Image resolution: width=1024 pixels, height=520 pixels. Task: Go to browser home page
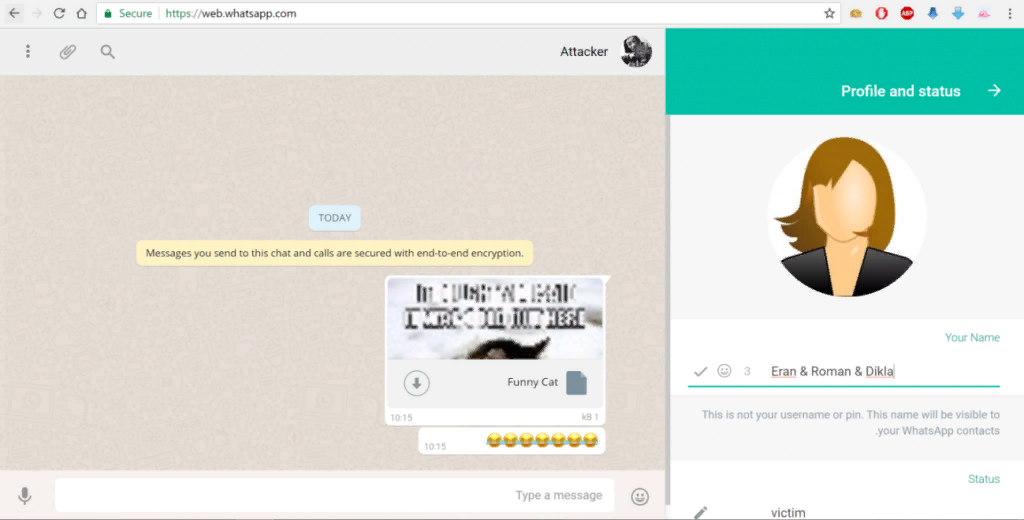[81, 13]
